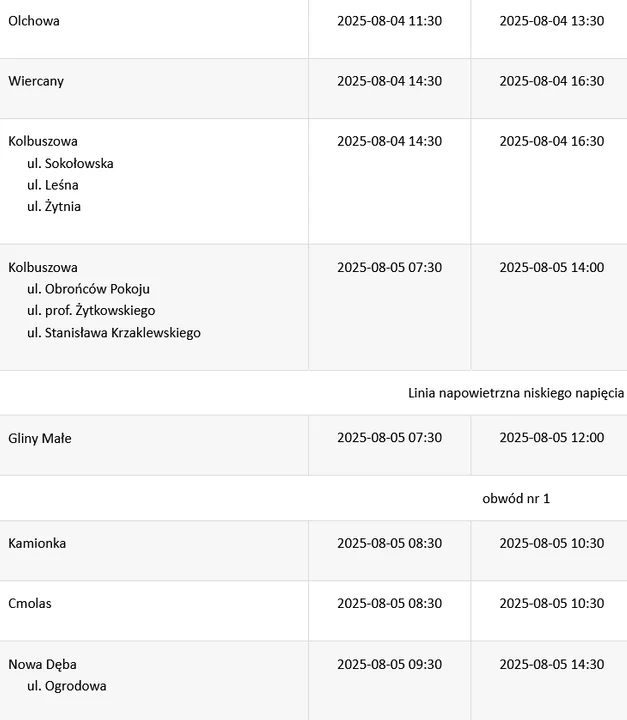Select Nowa Dęba town name

42,664
